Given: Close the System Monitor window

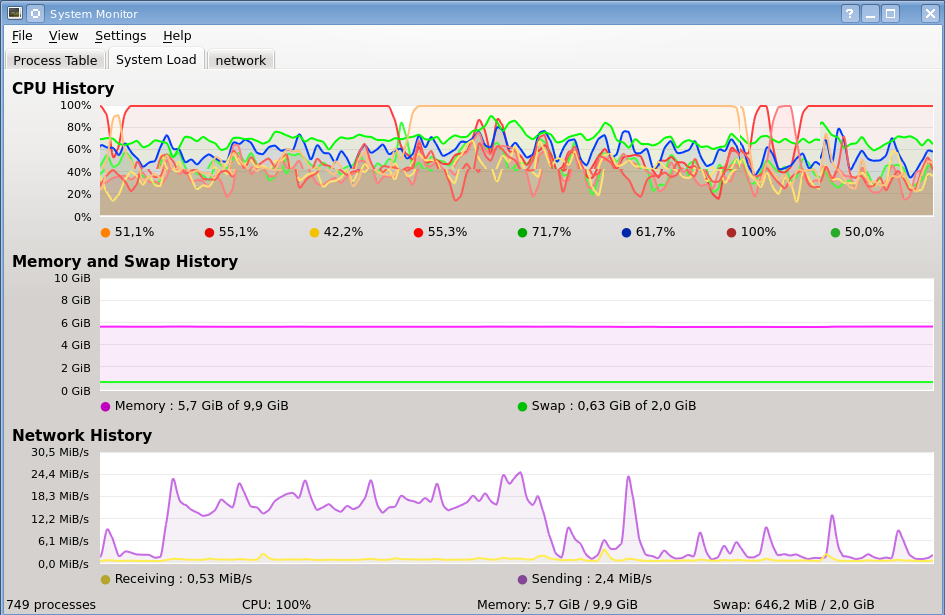Looking at the screenshot, I should click(x=930, y=13).
